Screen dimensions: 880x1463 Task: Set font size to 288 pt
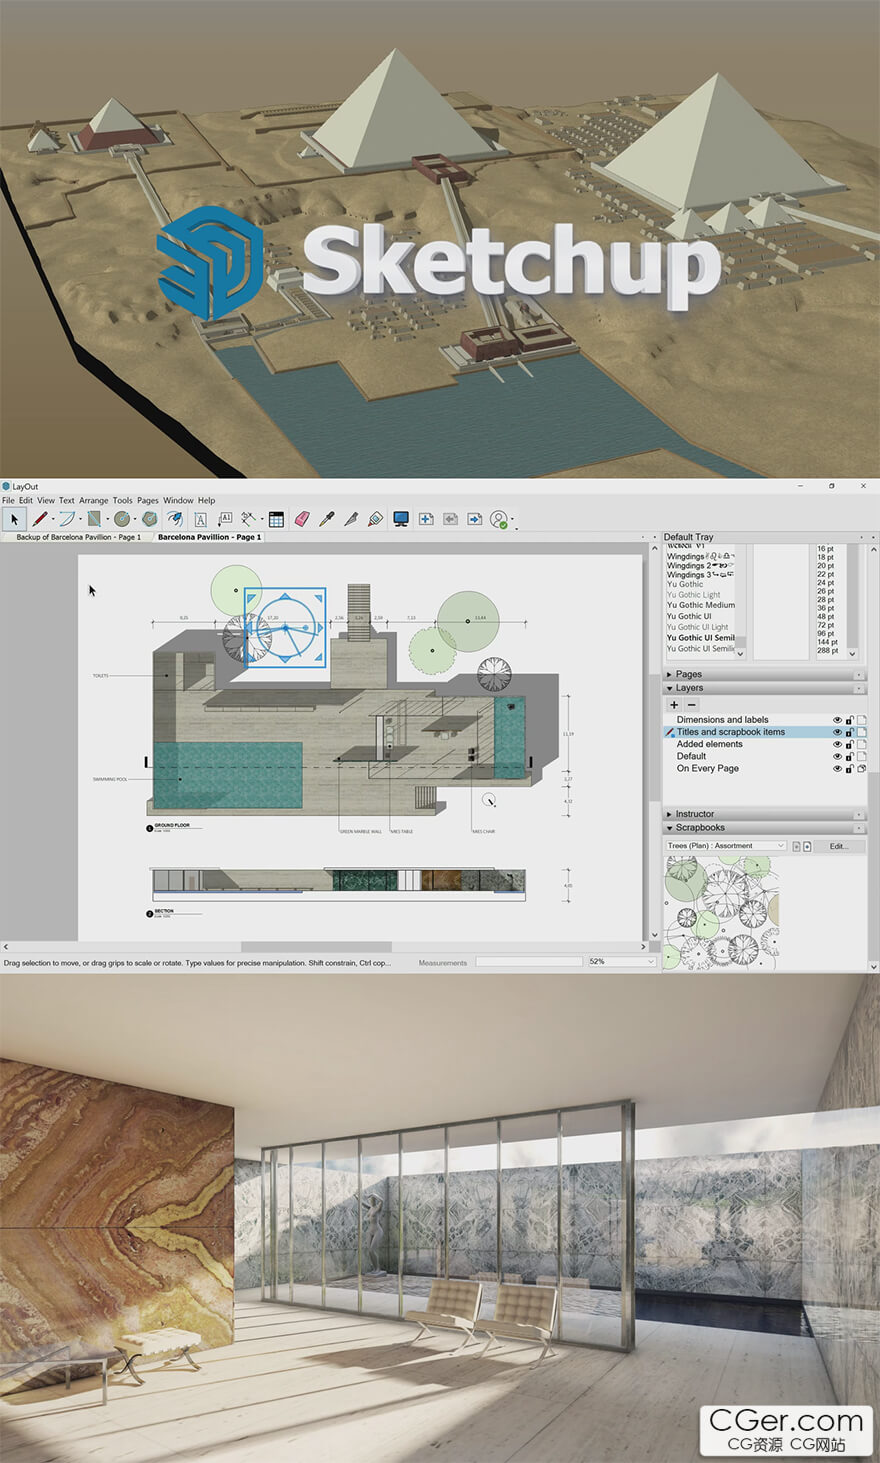click(828, 650)
